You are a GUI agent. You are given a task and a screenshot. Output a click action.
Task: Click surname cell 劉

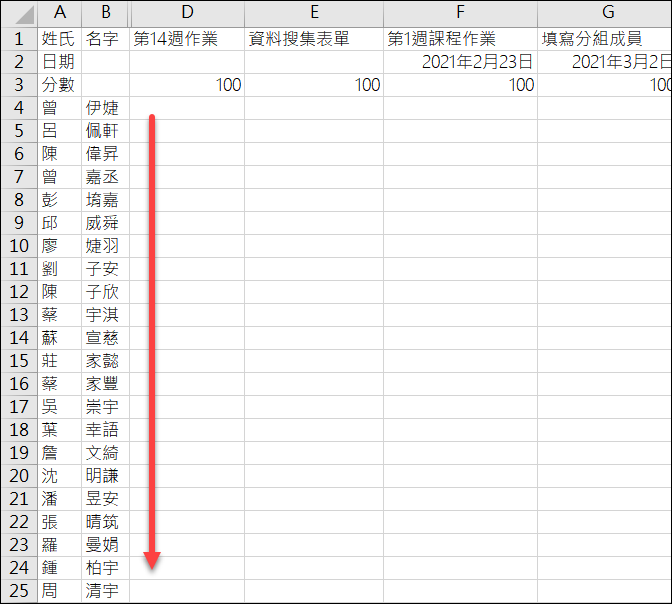60,269
